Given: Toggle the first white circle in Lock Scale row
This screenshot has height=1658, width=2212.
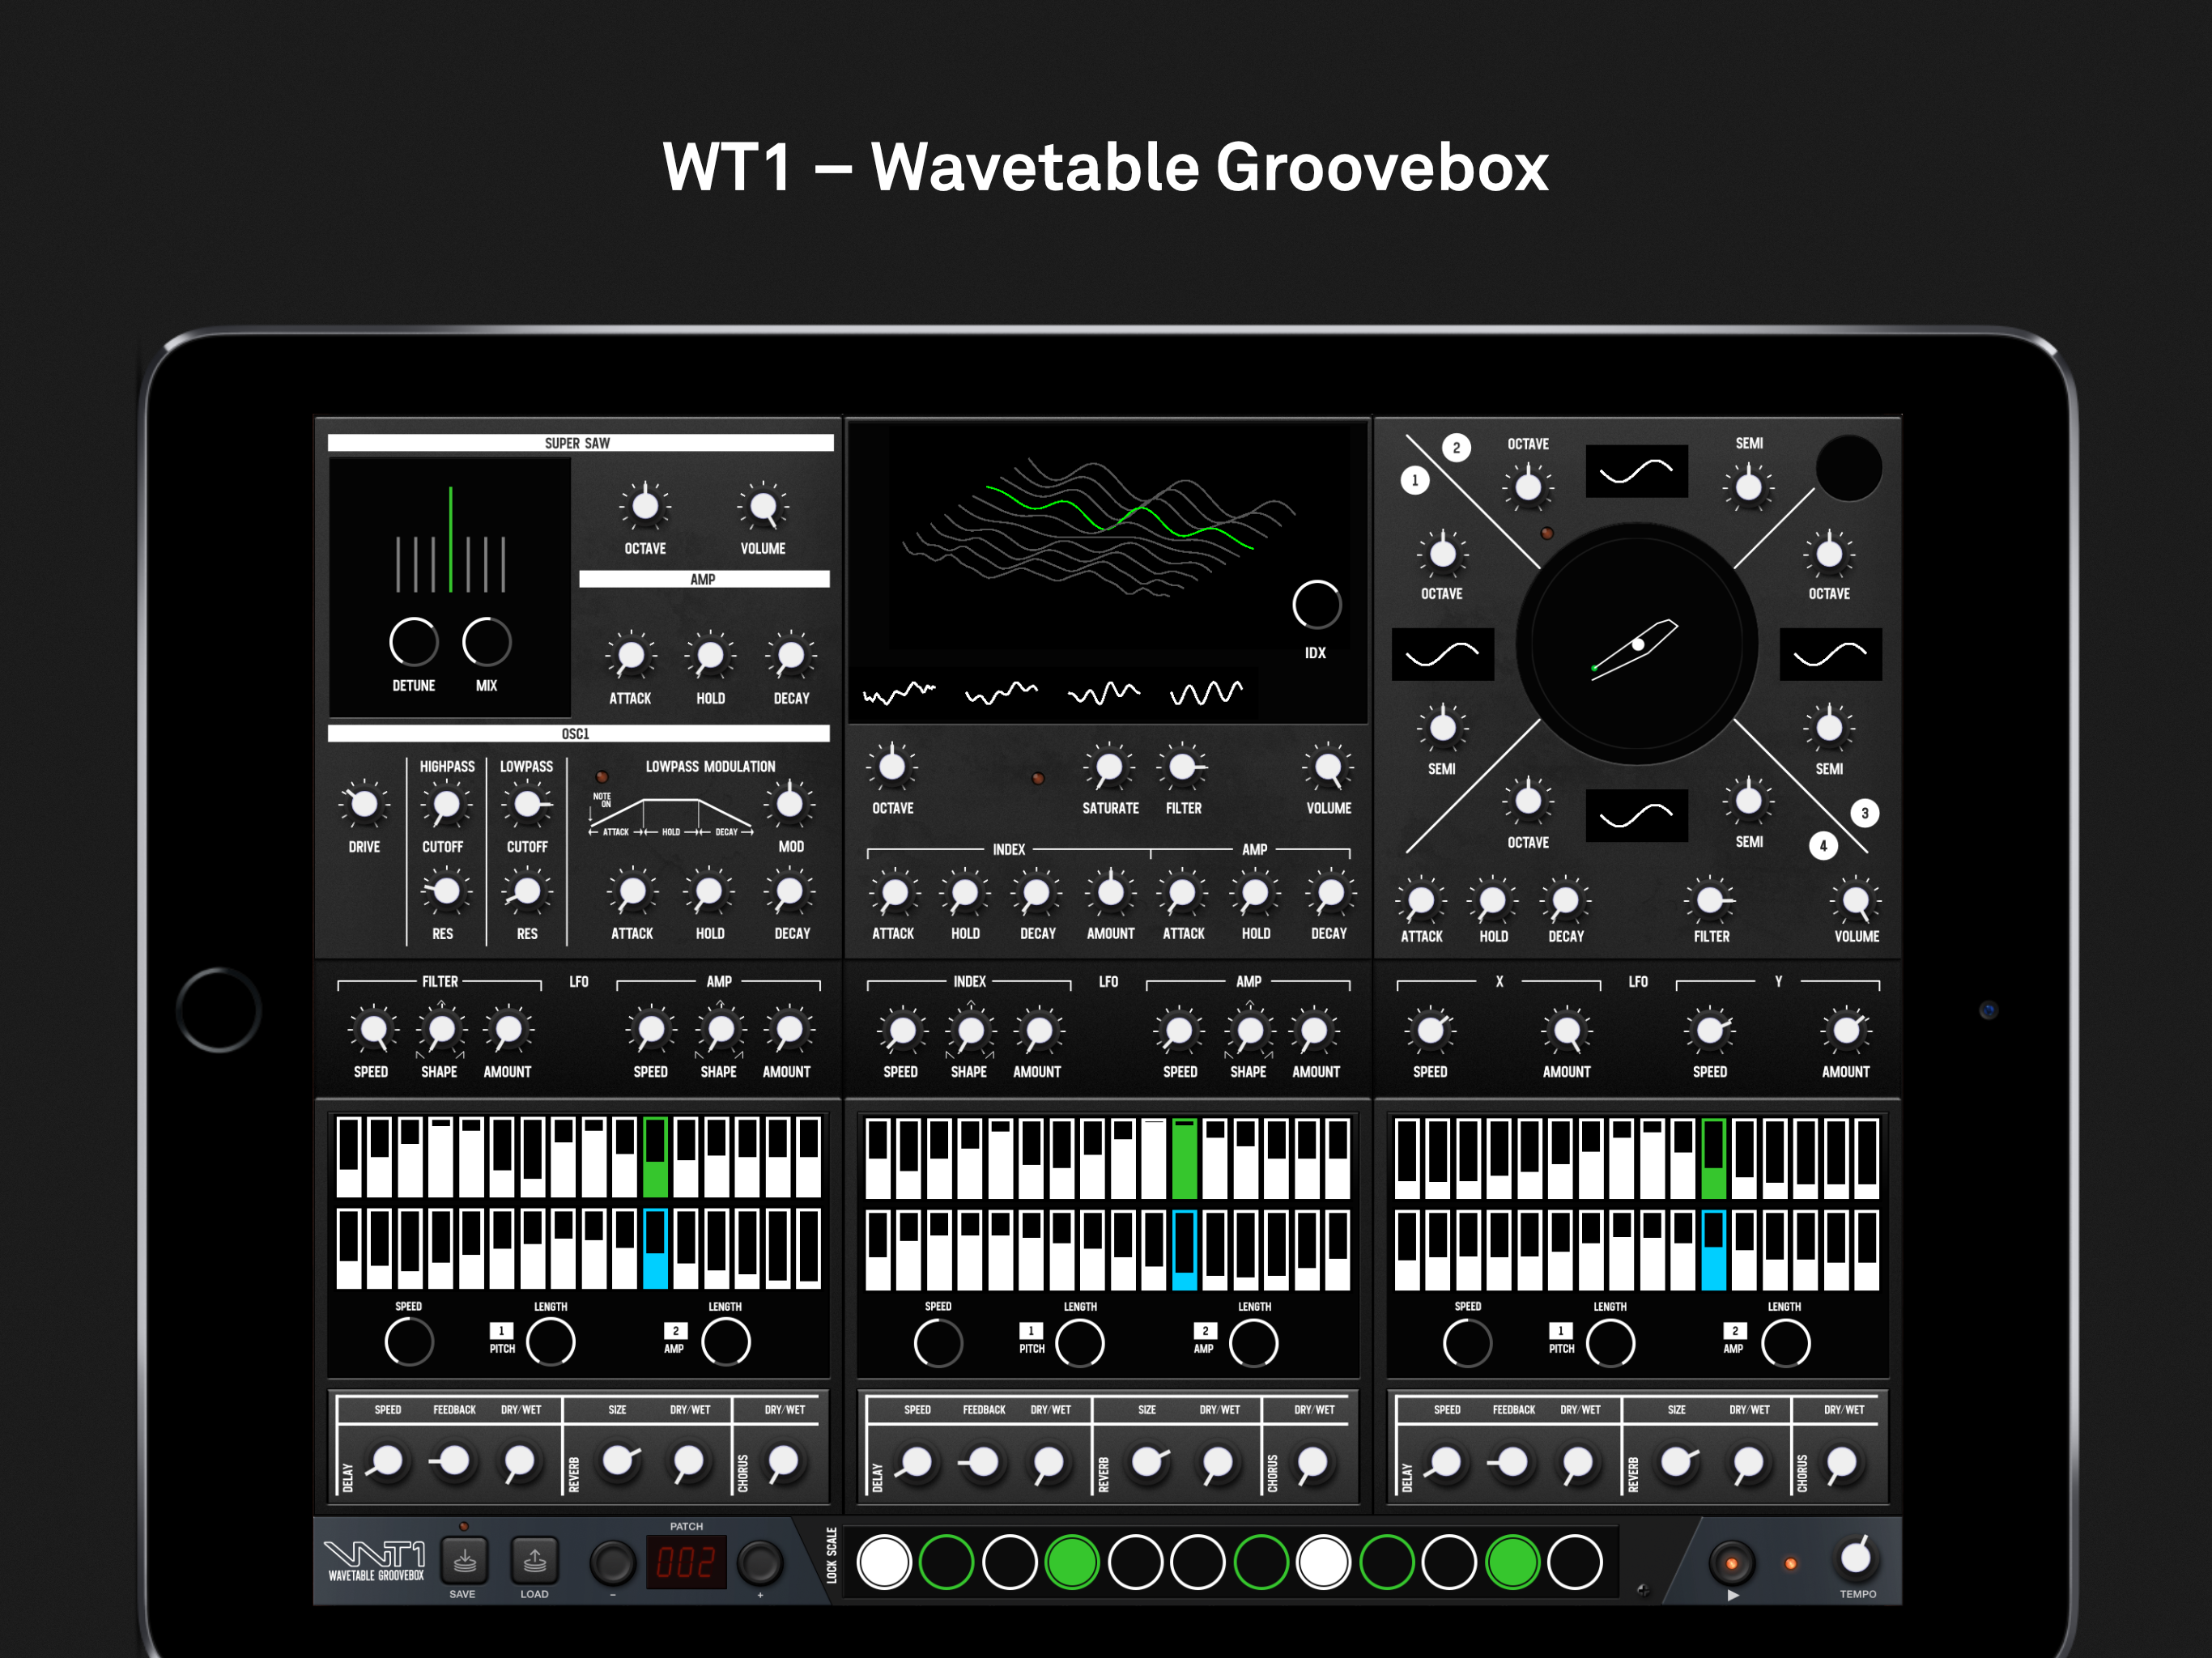Looking at the screenshot, I should (x=884, y=1562).
